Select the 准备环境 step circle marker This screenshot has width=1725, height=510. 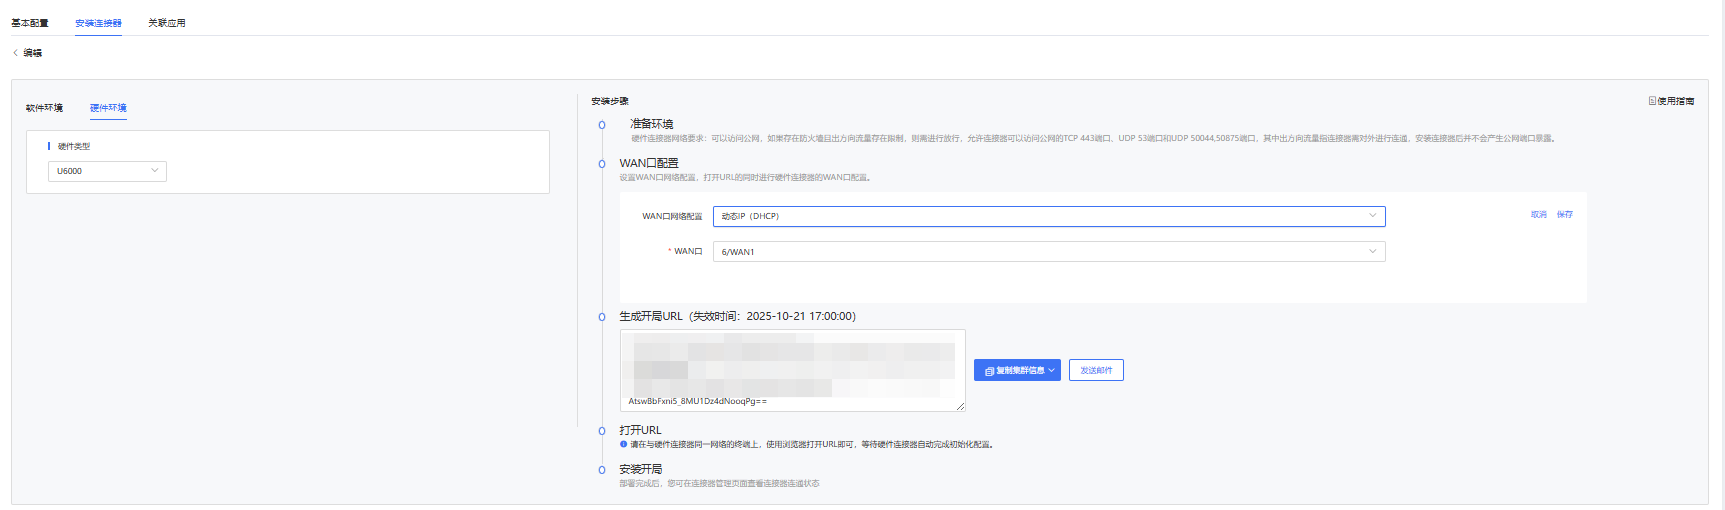click(x=602, y=125)
